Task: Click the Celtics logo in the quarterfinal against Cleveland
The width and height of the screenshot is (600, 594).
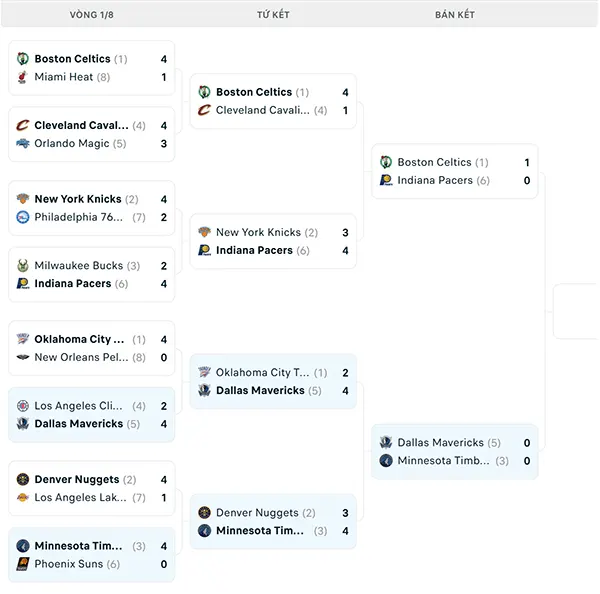Action: coord(204,92)
